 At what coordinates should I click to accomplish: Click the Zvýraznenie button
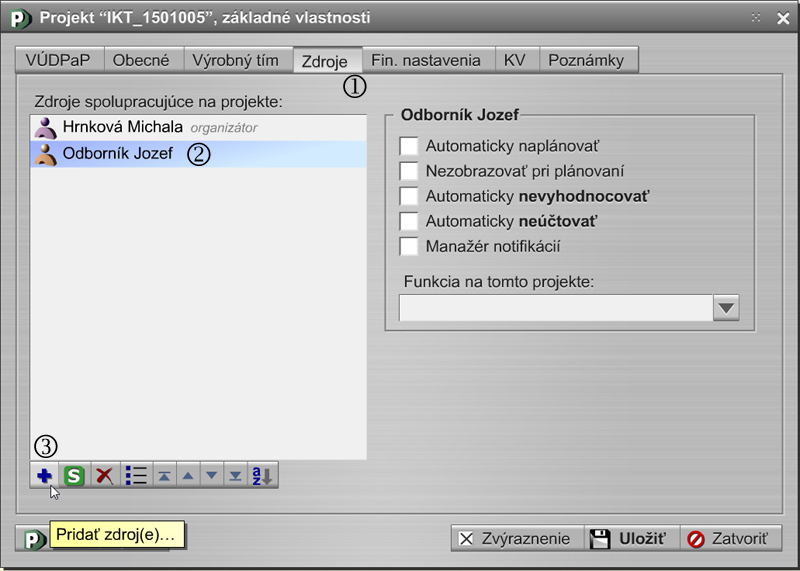click(x=516, y=538)
